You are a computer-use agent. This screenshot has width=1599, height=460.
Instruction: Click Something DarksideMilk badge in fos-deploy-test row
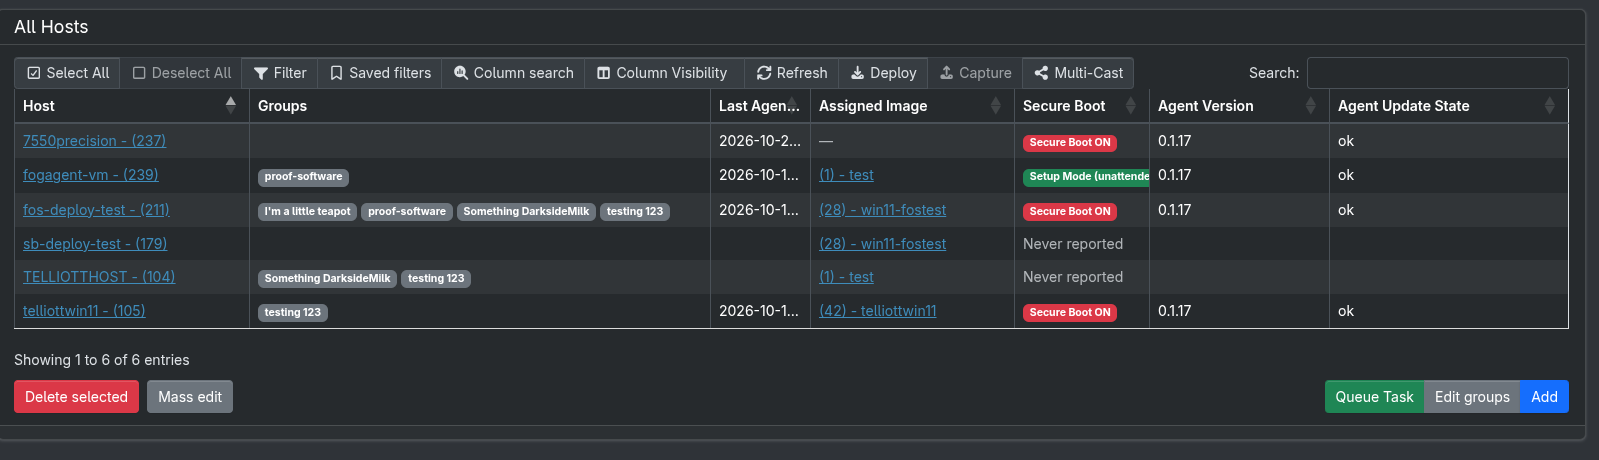[x=526, y=212]
